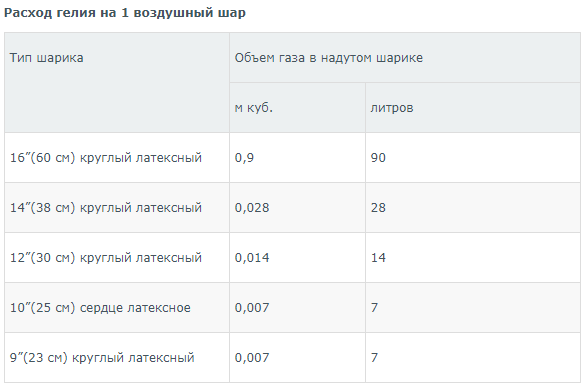The width and height of the screenshot is (586, 388).
Task: Click the '14″(38 см) круглый латексный' row label
Action: point(106,208)
